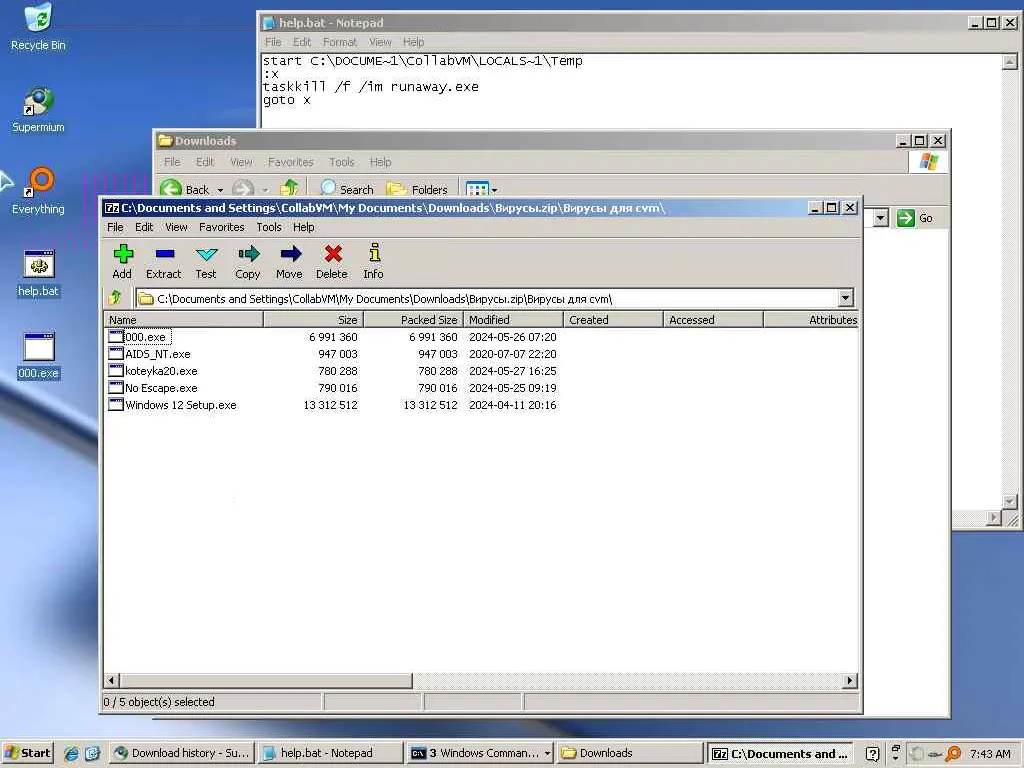1024x768 pixels.
Task: Sort by the Size column header
Action: (x=313, y=319)
